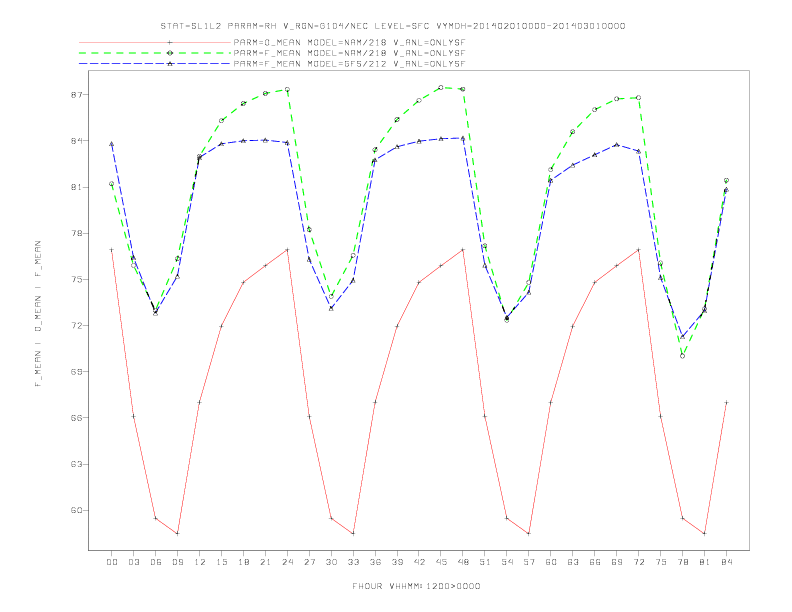792x612 pixels.
Task: Click the x-axis tick label 84
Action: click(727, 562)
